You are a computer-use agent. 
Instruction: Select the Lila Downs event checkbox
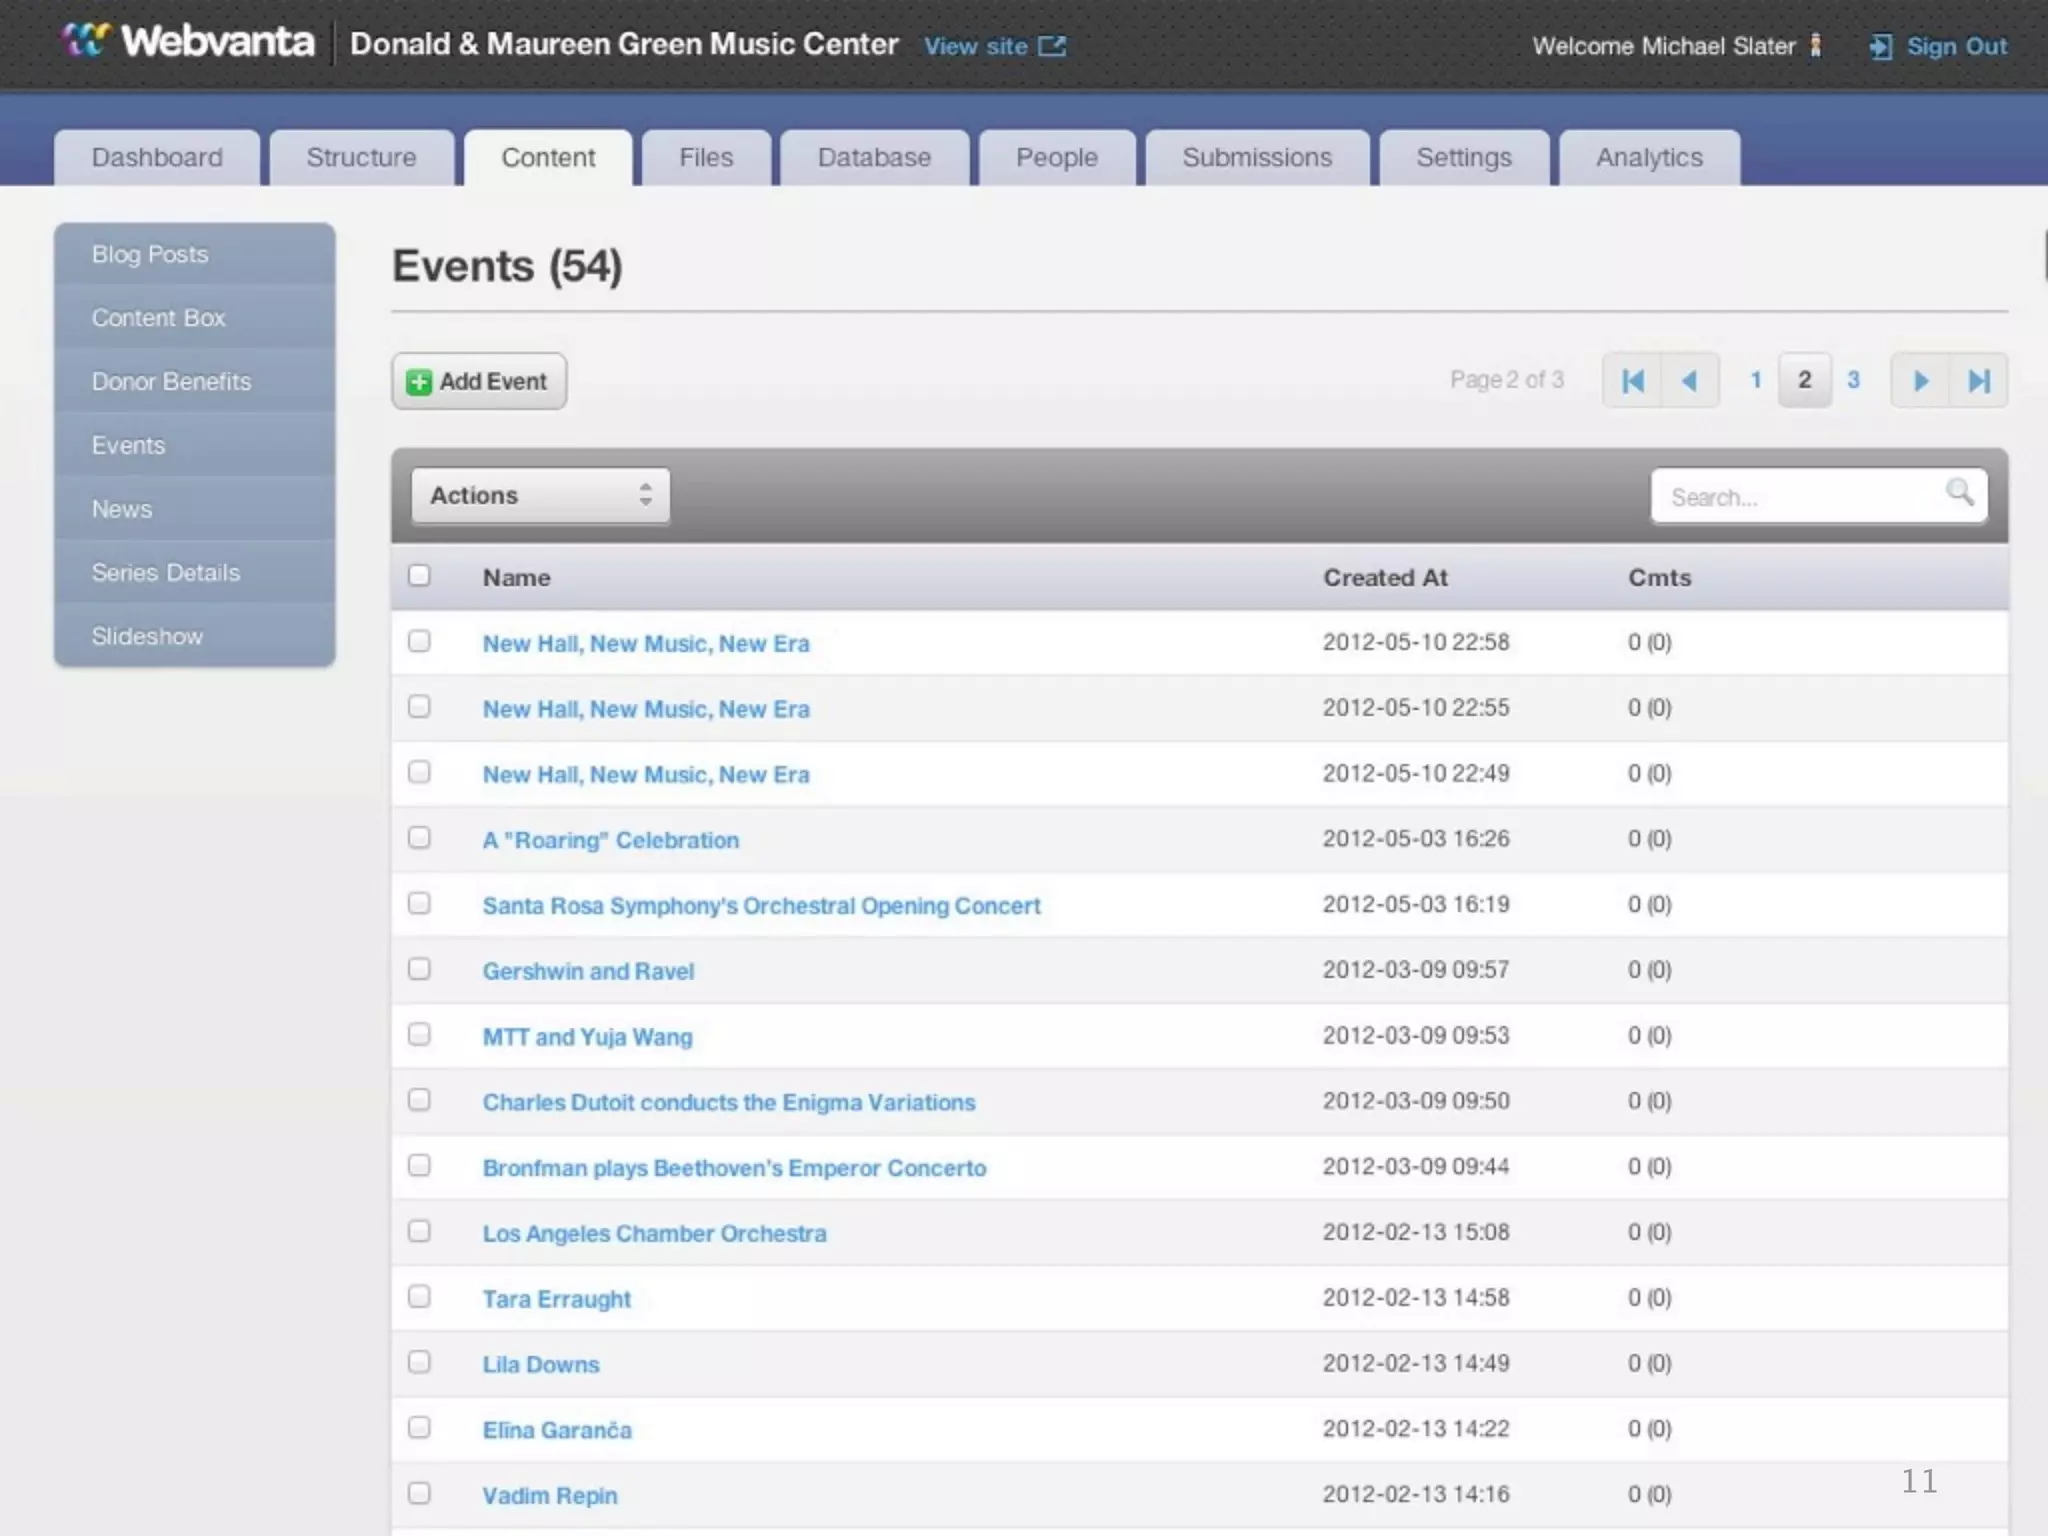point(419,1362)
